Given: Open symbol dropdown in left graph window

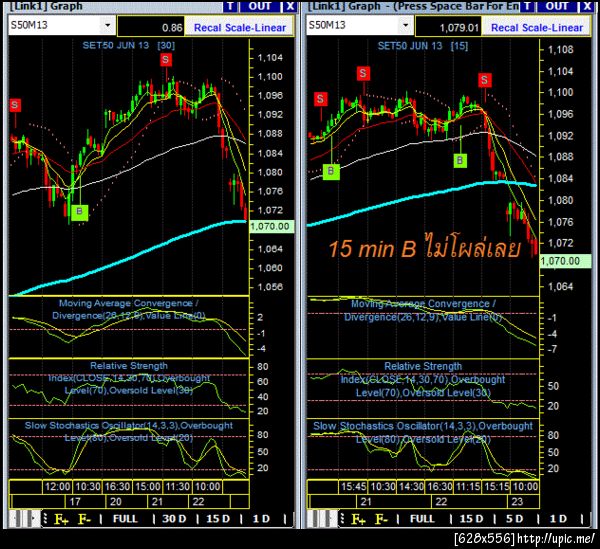Looking at the screenshot, I should pos(108,26).
